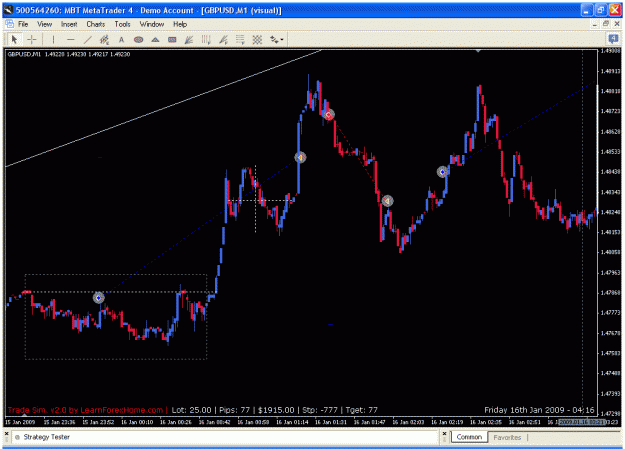Click the highlighted date label on time axis
Viewport: 625px width, 449px height.
click(x=582, y=422)
